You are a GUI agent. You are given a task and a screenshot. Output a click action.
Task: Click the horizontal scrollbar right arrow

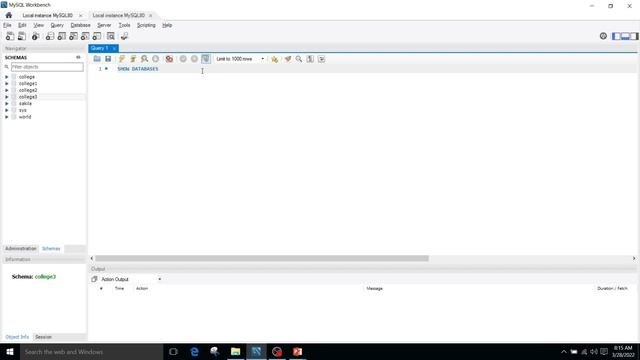click(634, 258)
